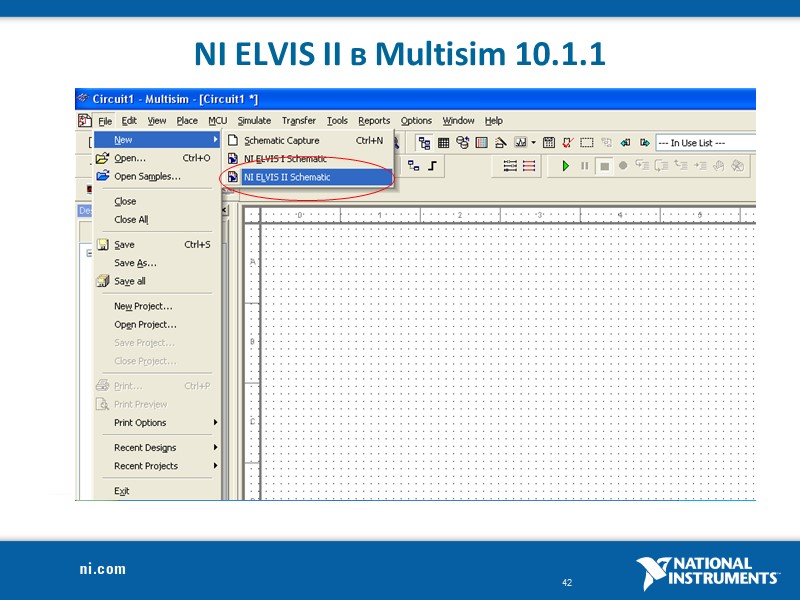Click the Back annotate to file icon

(626, 142)
